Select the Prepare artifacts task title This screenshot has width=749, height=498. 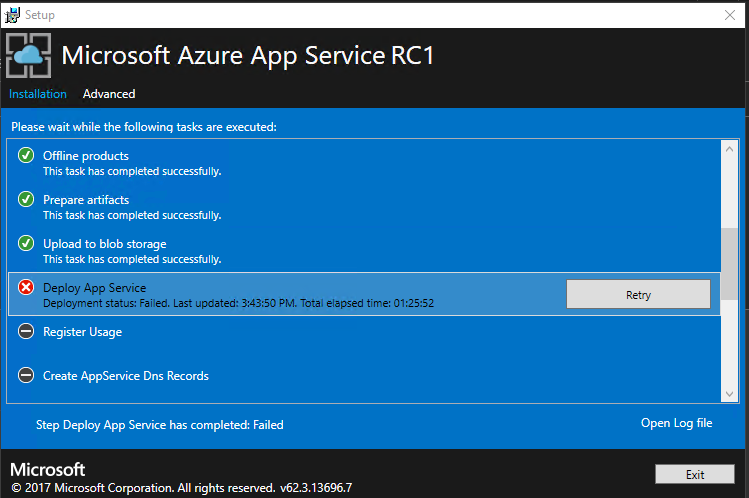pyautogui.click(x=86, y=200)
